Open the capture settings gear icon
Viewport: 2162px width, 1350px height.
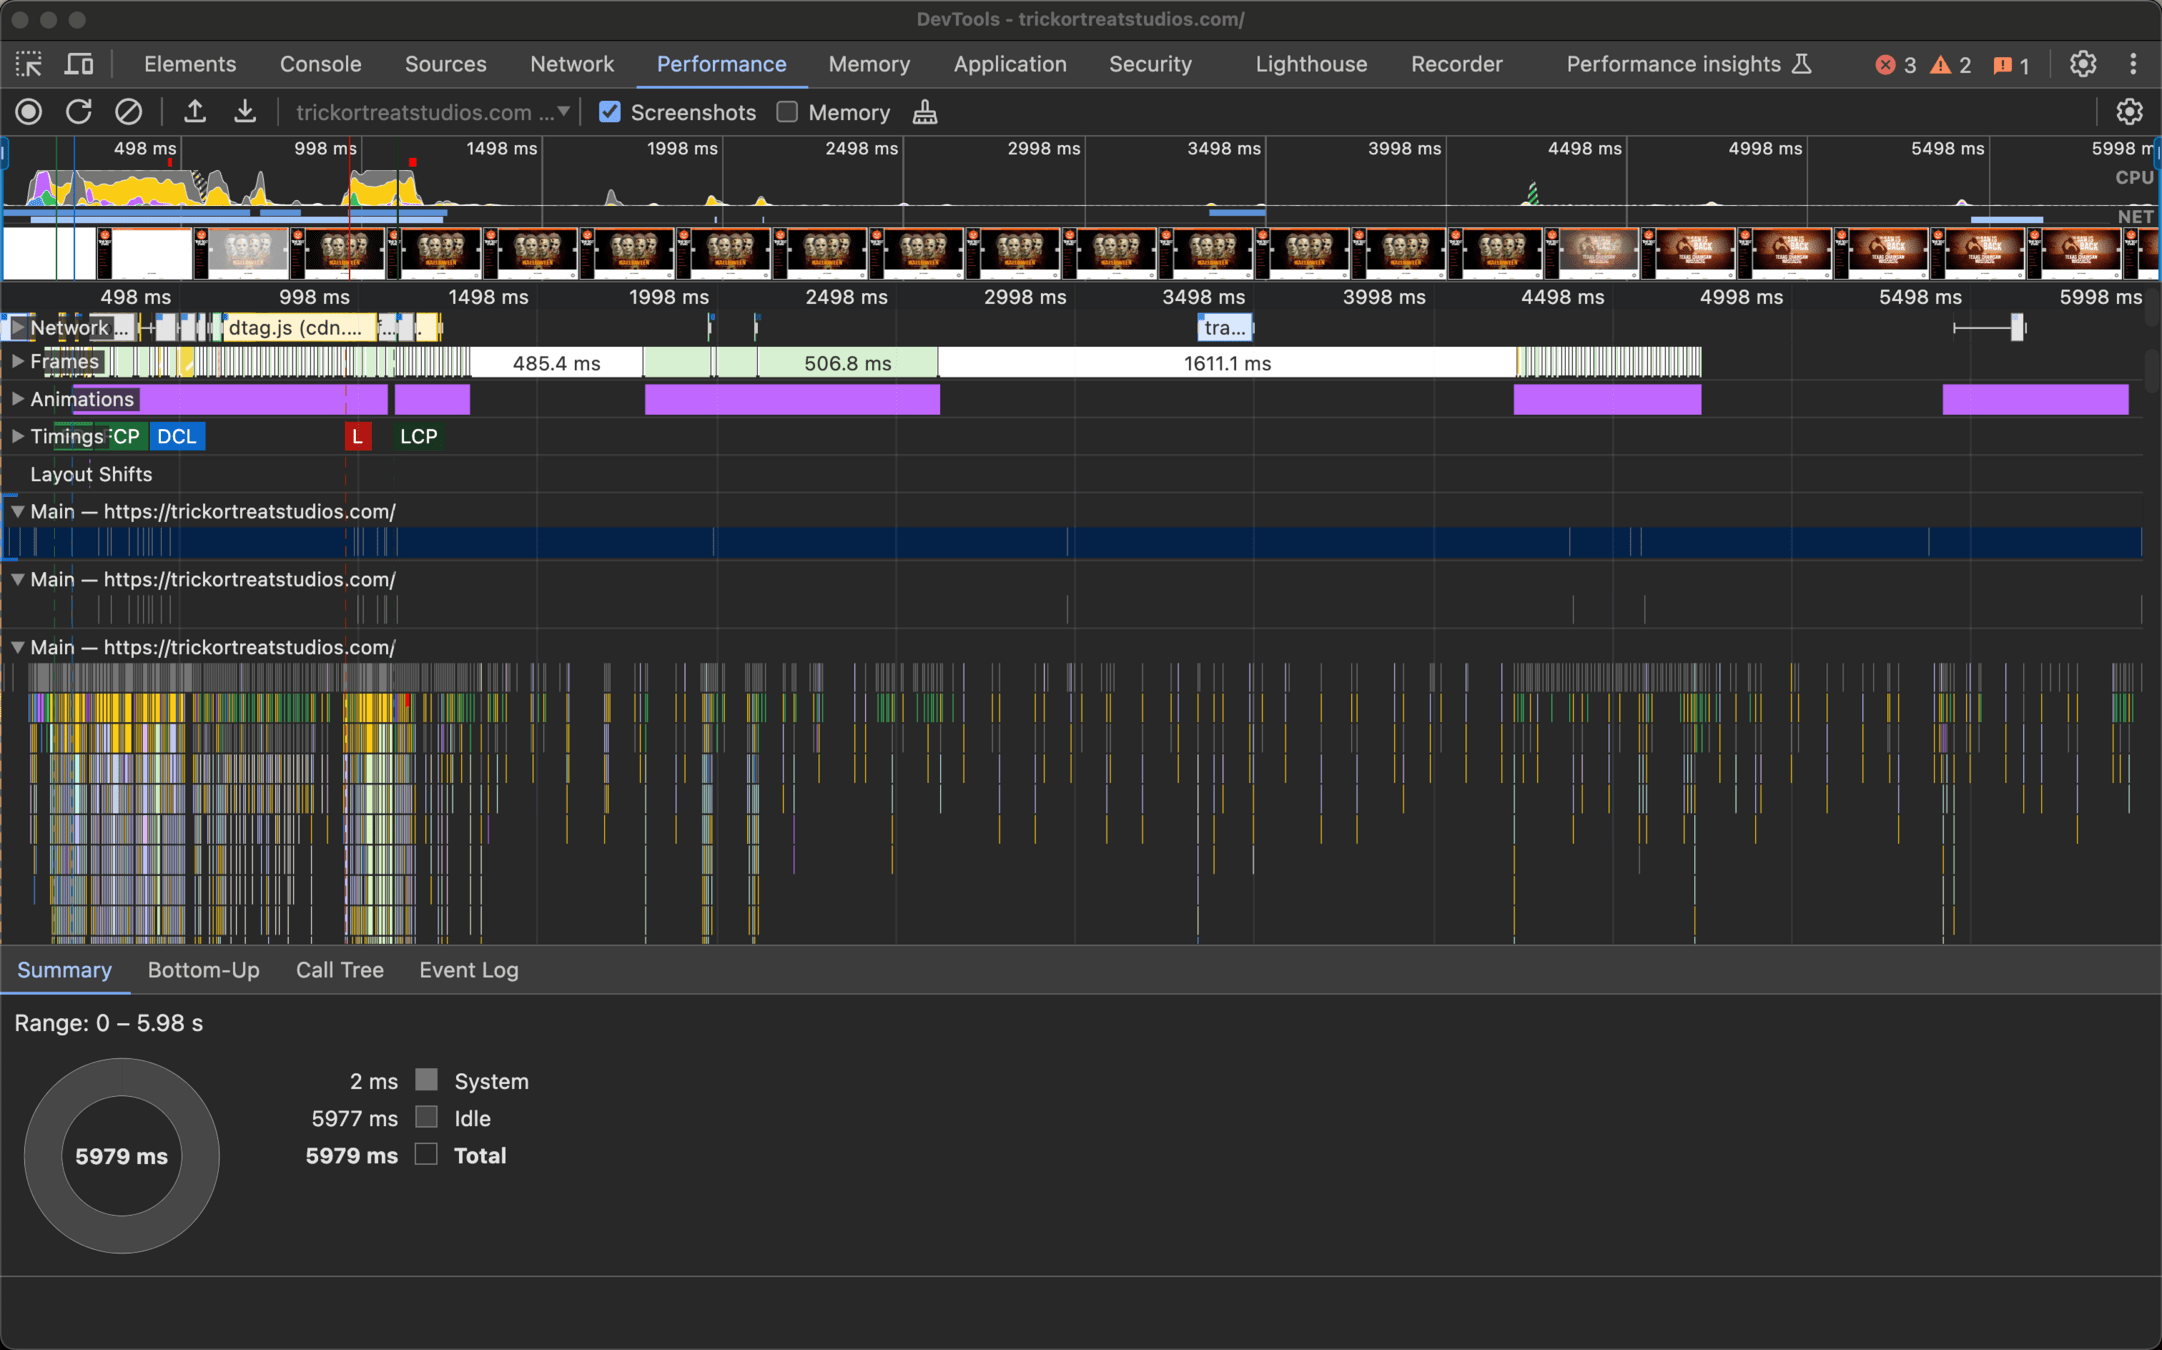(x=2129, y=112)
